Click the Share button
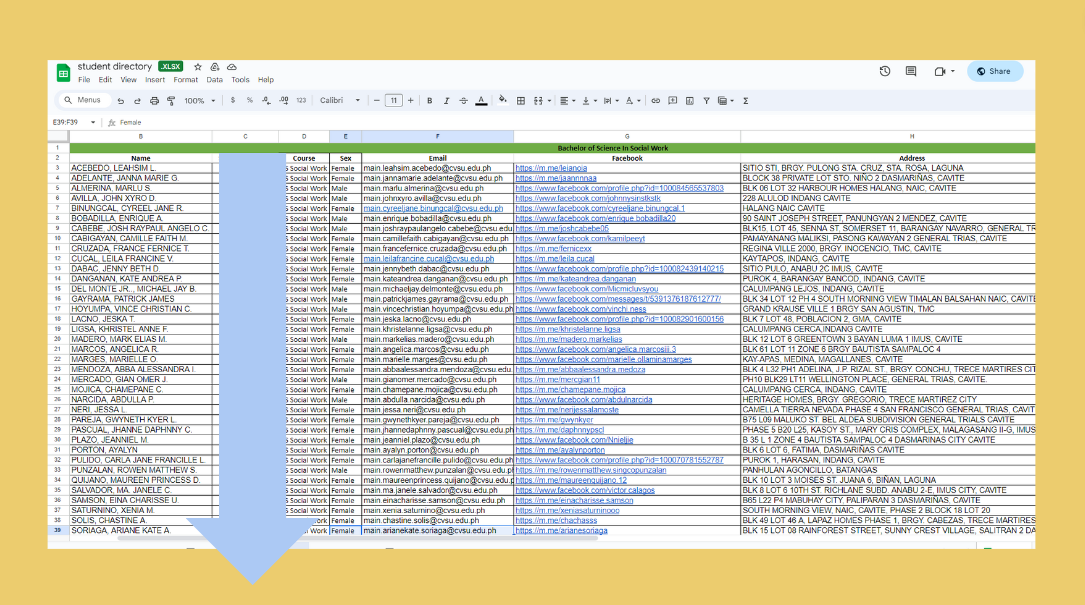This screenshot has height=605, width=1085. [x=994, y=71]
